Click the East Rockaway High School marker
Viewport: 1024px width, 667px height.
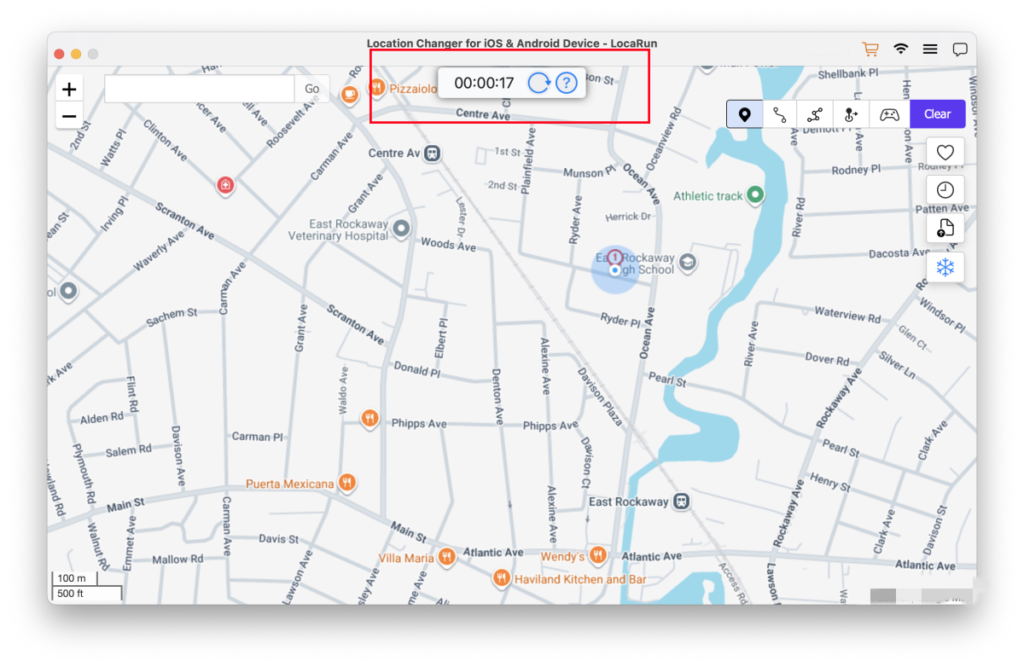click(x=688, y=263)
